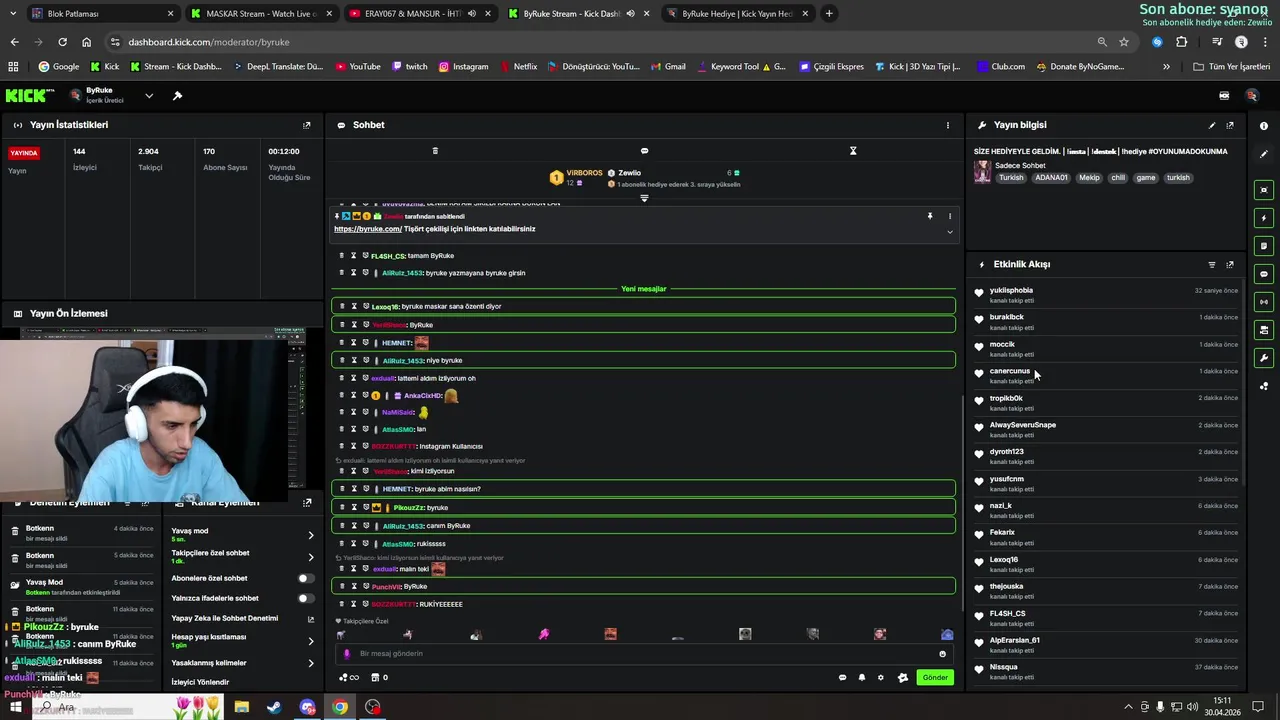
Task: Click the speech bubble icon under Sohbet header
Action: click(x=644, y=151)
